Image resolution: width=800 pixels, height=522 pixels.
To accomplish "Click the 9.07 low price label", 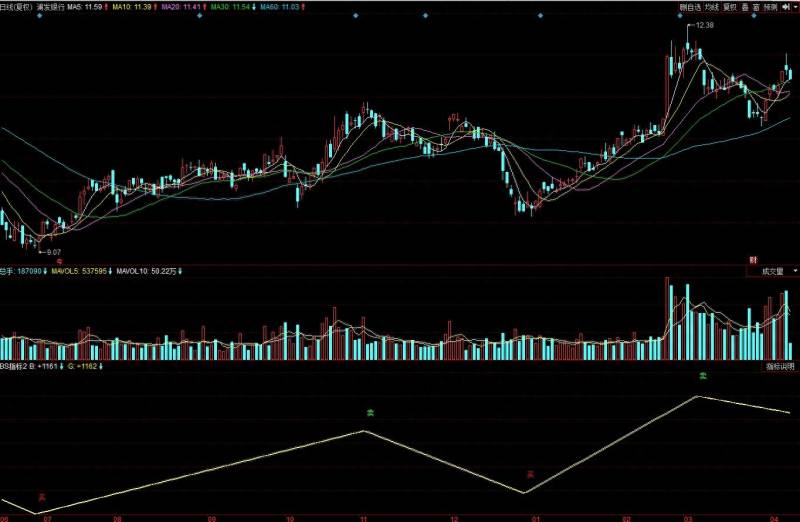I will pyautogui.click(x=54, y=252).
